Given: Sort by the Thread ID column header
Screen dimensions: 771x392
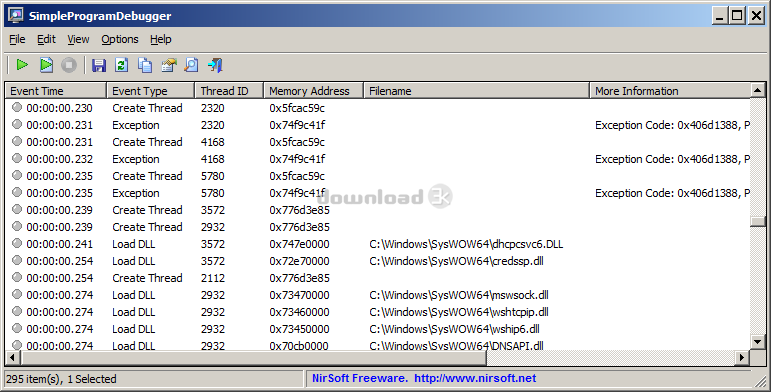Looking at the screenshot, I should coord(229,91).
